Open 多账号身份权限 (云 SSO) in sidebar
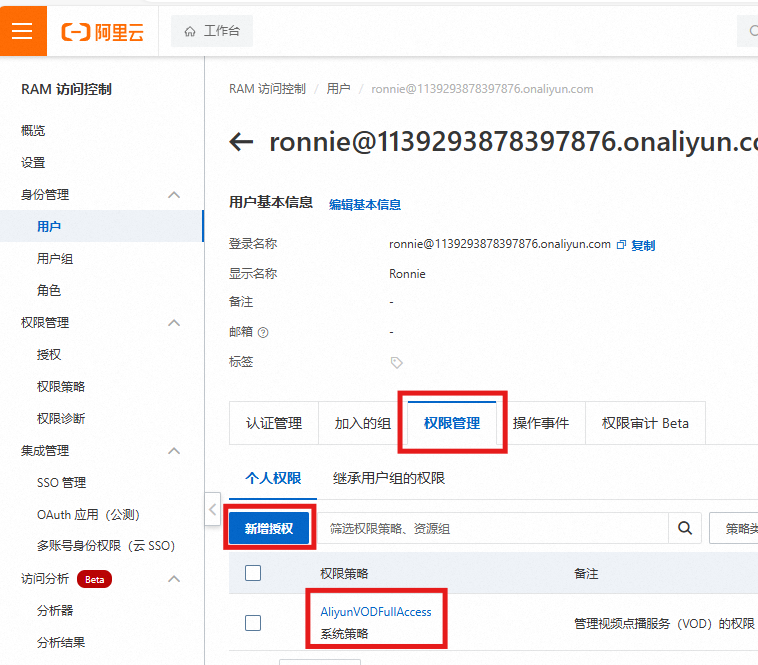 pos(106,546)
